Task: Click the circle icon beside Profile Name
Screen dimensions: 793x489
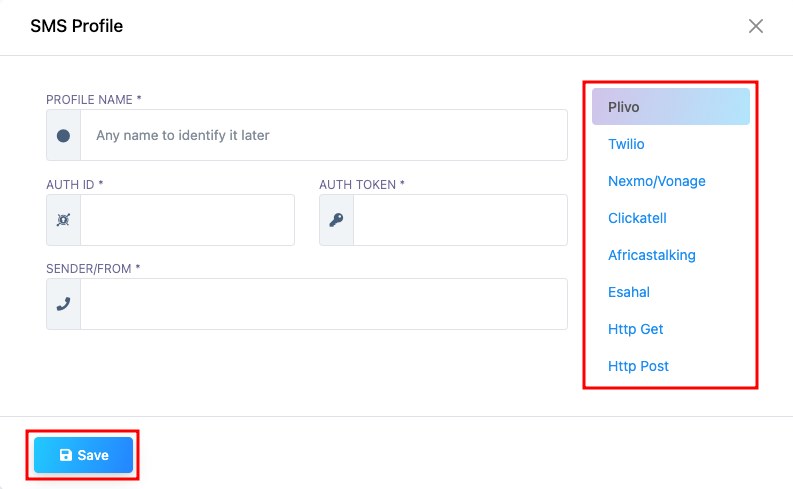Action: tap(63, 136)
